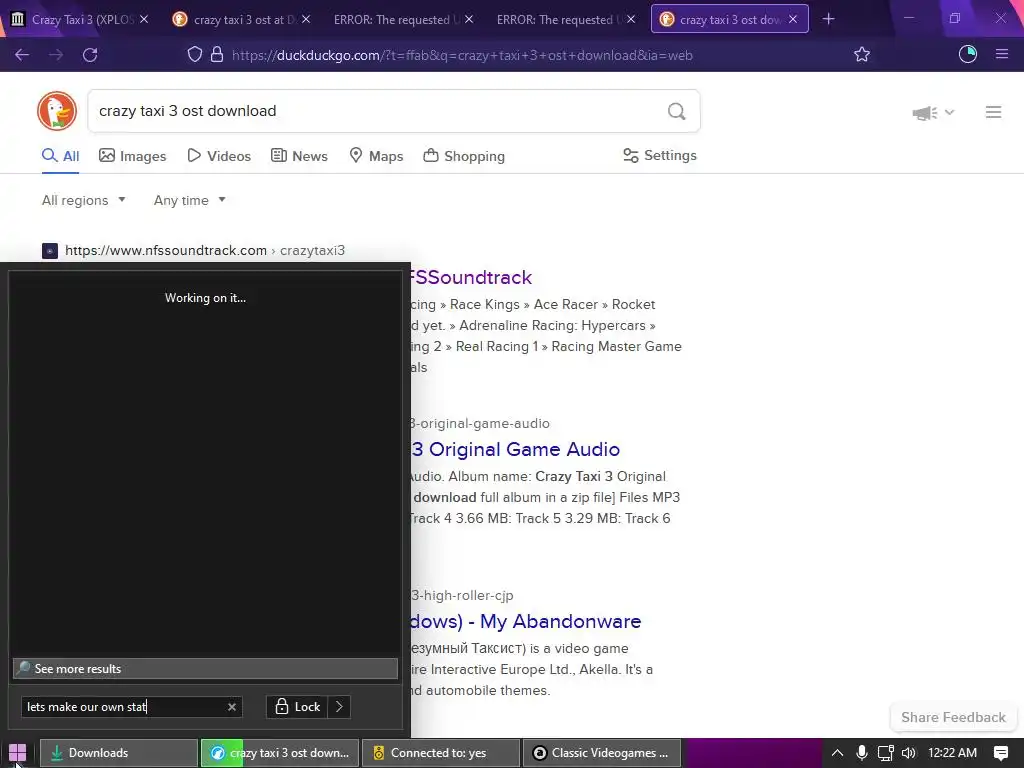The height and width of the screenshot is (768, 1024).
Task: Open the DuckDuckGo hamburger side menu
Action: (993, 112)
